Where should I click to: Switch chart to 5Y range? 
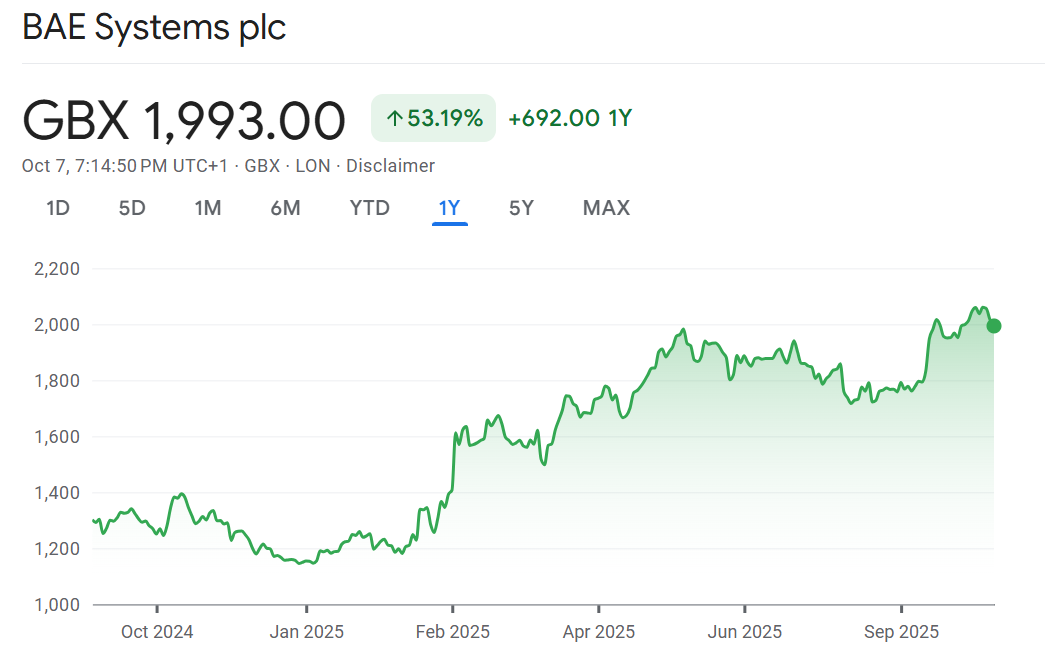[521, 208]
